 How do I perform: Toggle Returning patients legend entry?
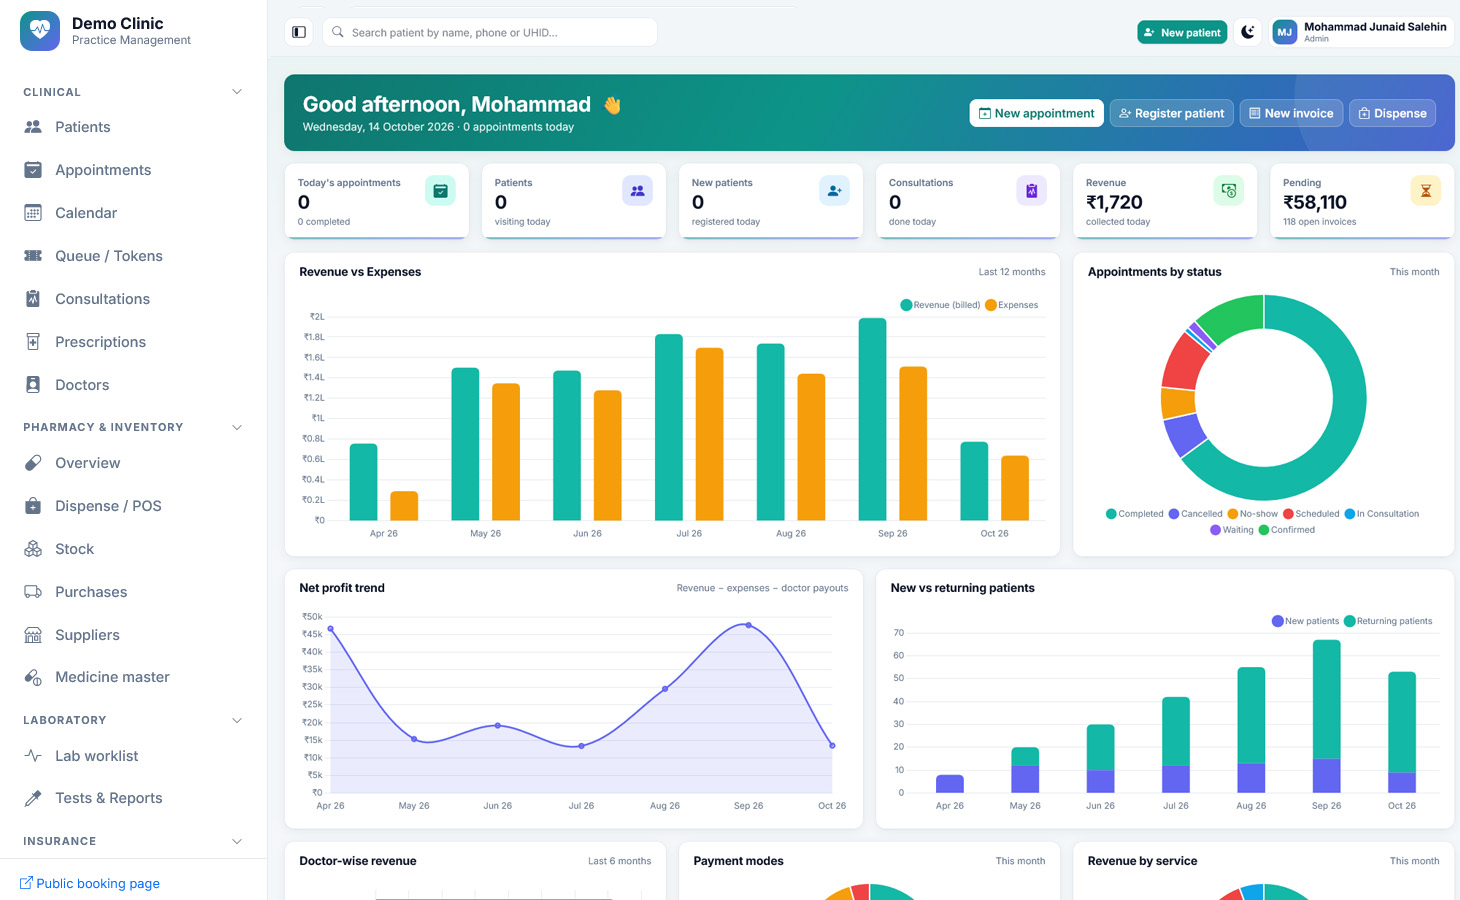tap(1388, 621)
